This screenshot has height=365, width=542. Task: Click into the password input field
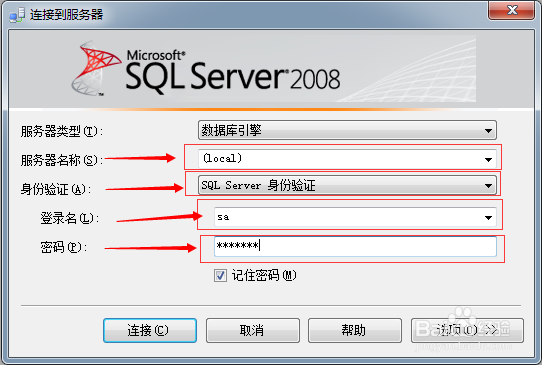tap(355, 246)
